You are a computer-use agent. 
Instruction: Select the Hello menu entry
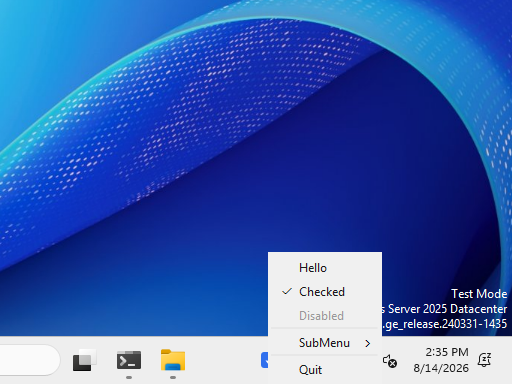(325, 268)
